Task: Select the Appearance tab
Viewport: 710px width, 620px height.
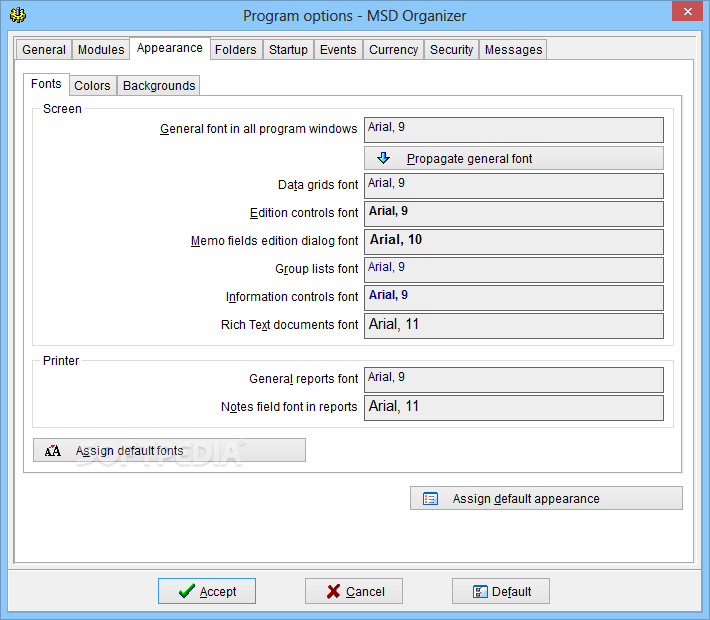Action: (x=170, y=48)
